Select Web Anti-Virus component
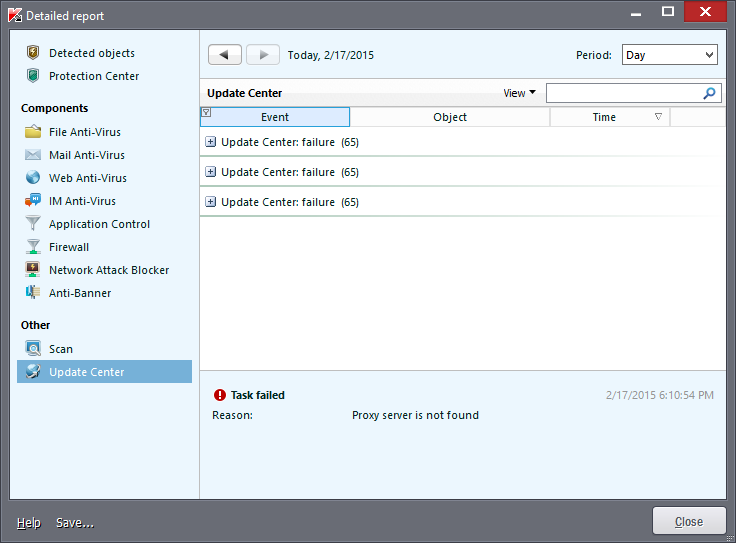736x543 pixels. point(88,178)
